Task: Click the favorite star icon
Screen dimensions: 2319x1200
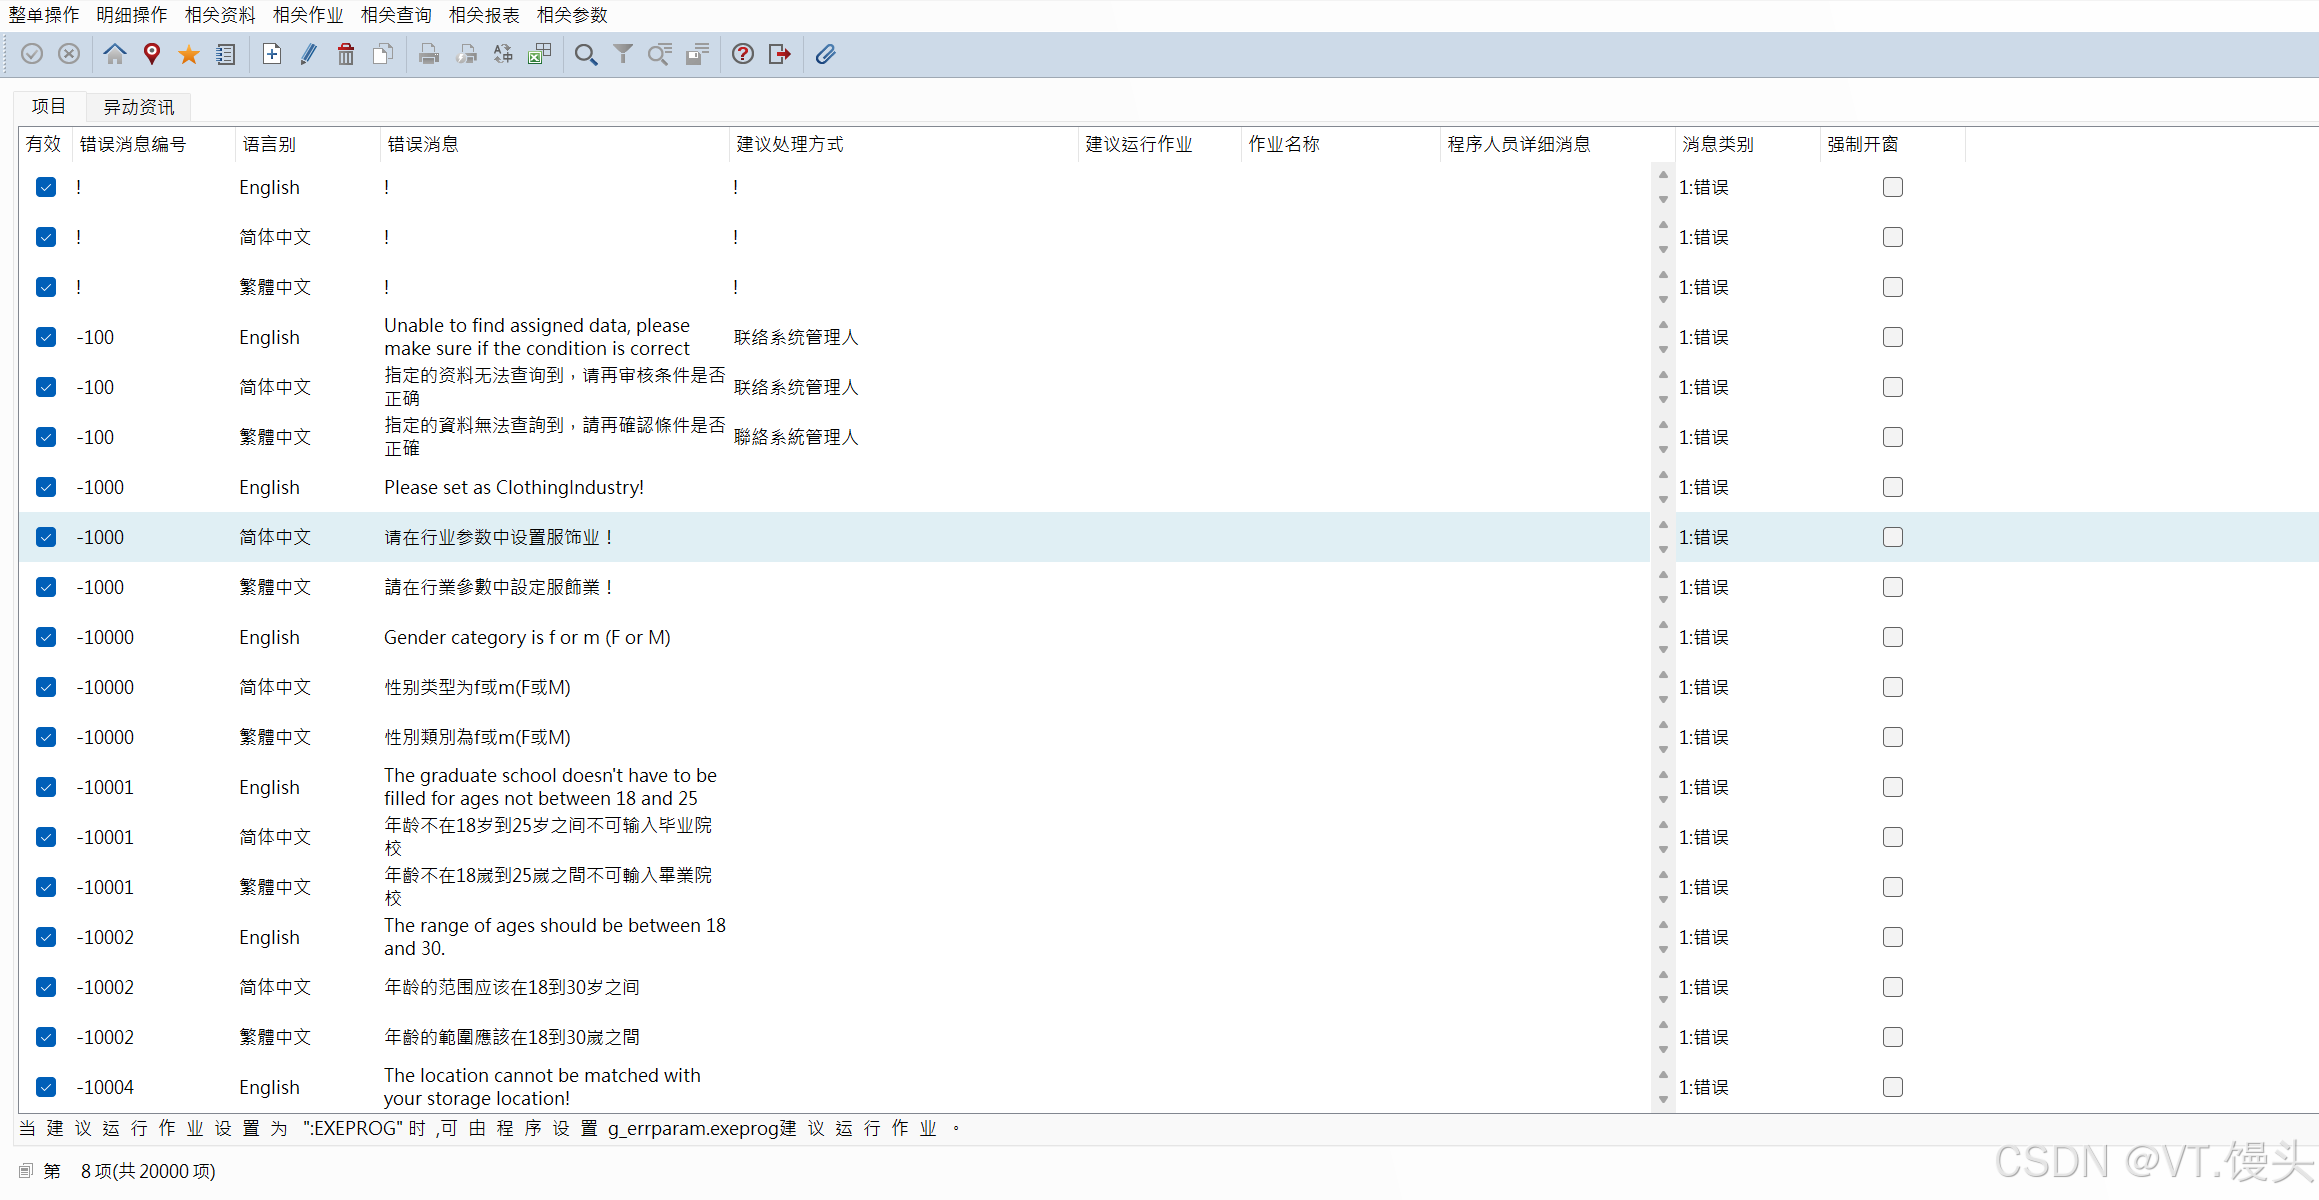Action: click(x=189, y=54)
